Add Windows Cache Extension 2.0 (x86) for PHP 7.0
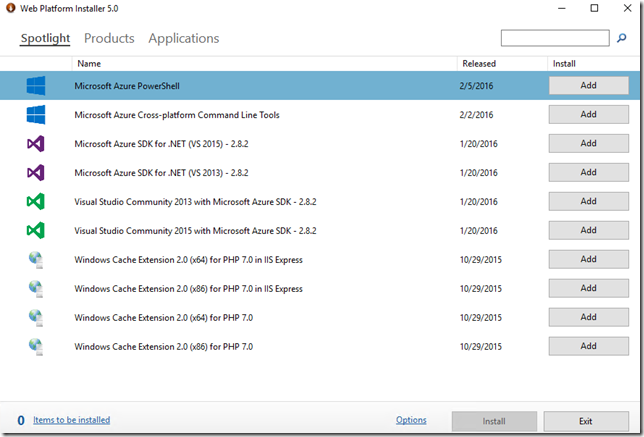Viewport: 644px width, 437px height. 589,346
